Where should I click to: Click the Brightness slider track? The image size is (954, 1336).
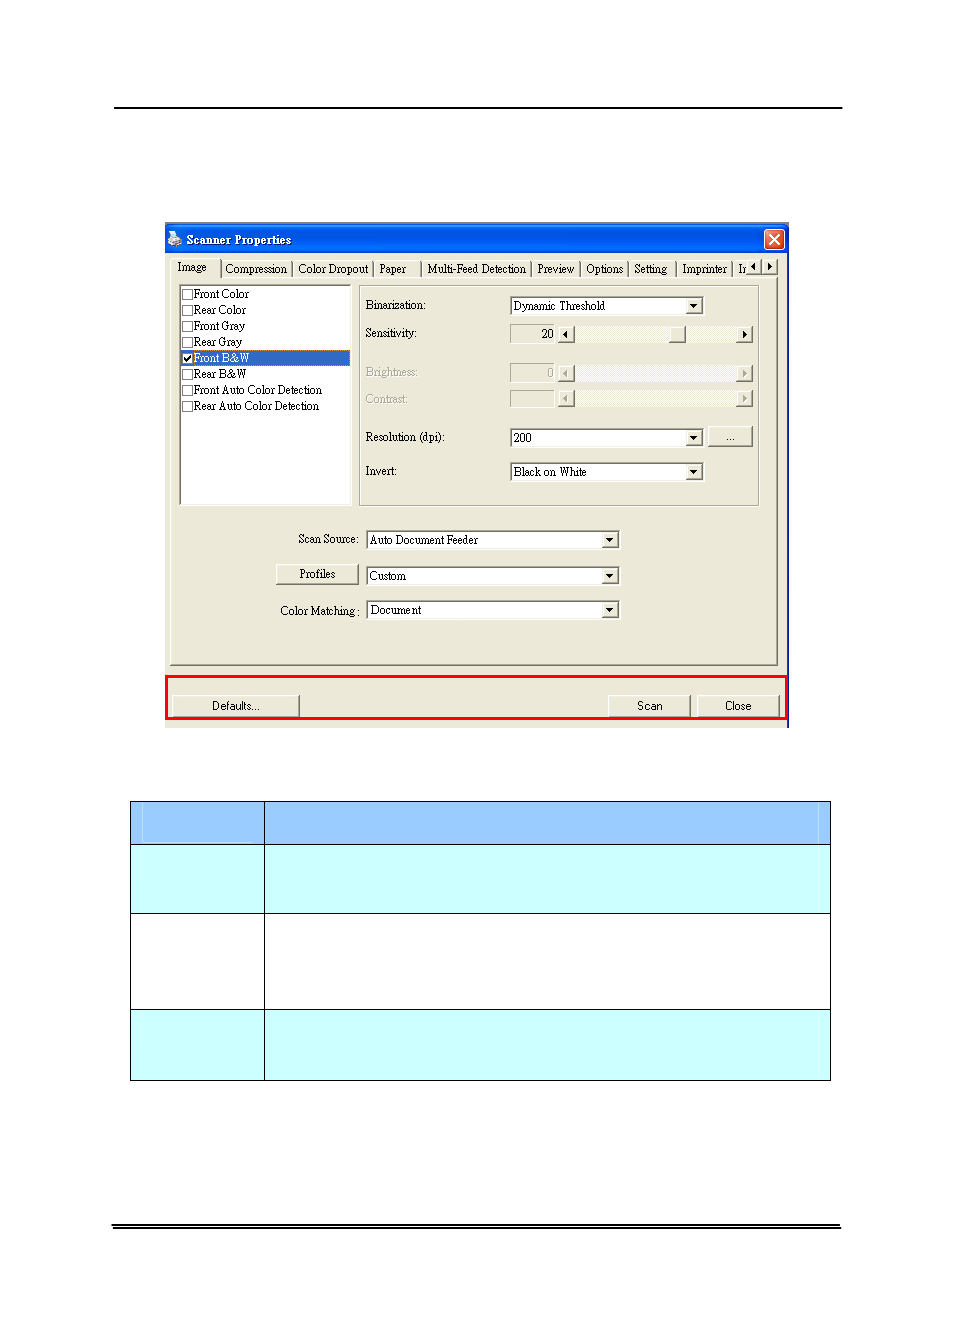tap(656, 373)
